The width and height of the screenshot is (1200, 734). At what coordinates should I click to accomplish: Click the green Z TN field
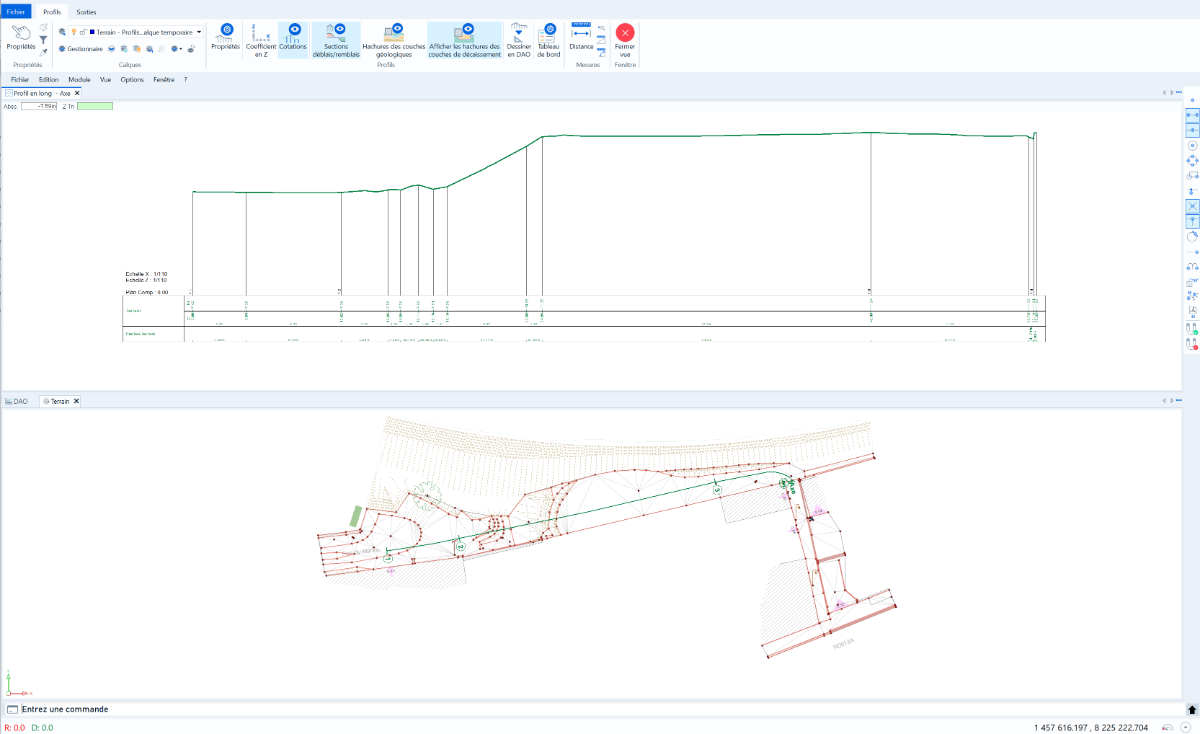click(95, 105)
